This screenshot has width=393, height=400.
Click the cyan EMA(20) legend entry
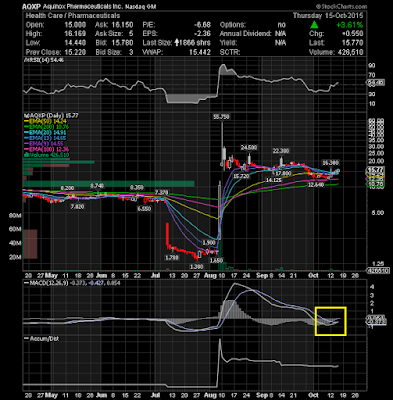(45, 133)
